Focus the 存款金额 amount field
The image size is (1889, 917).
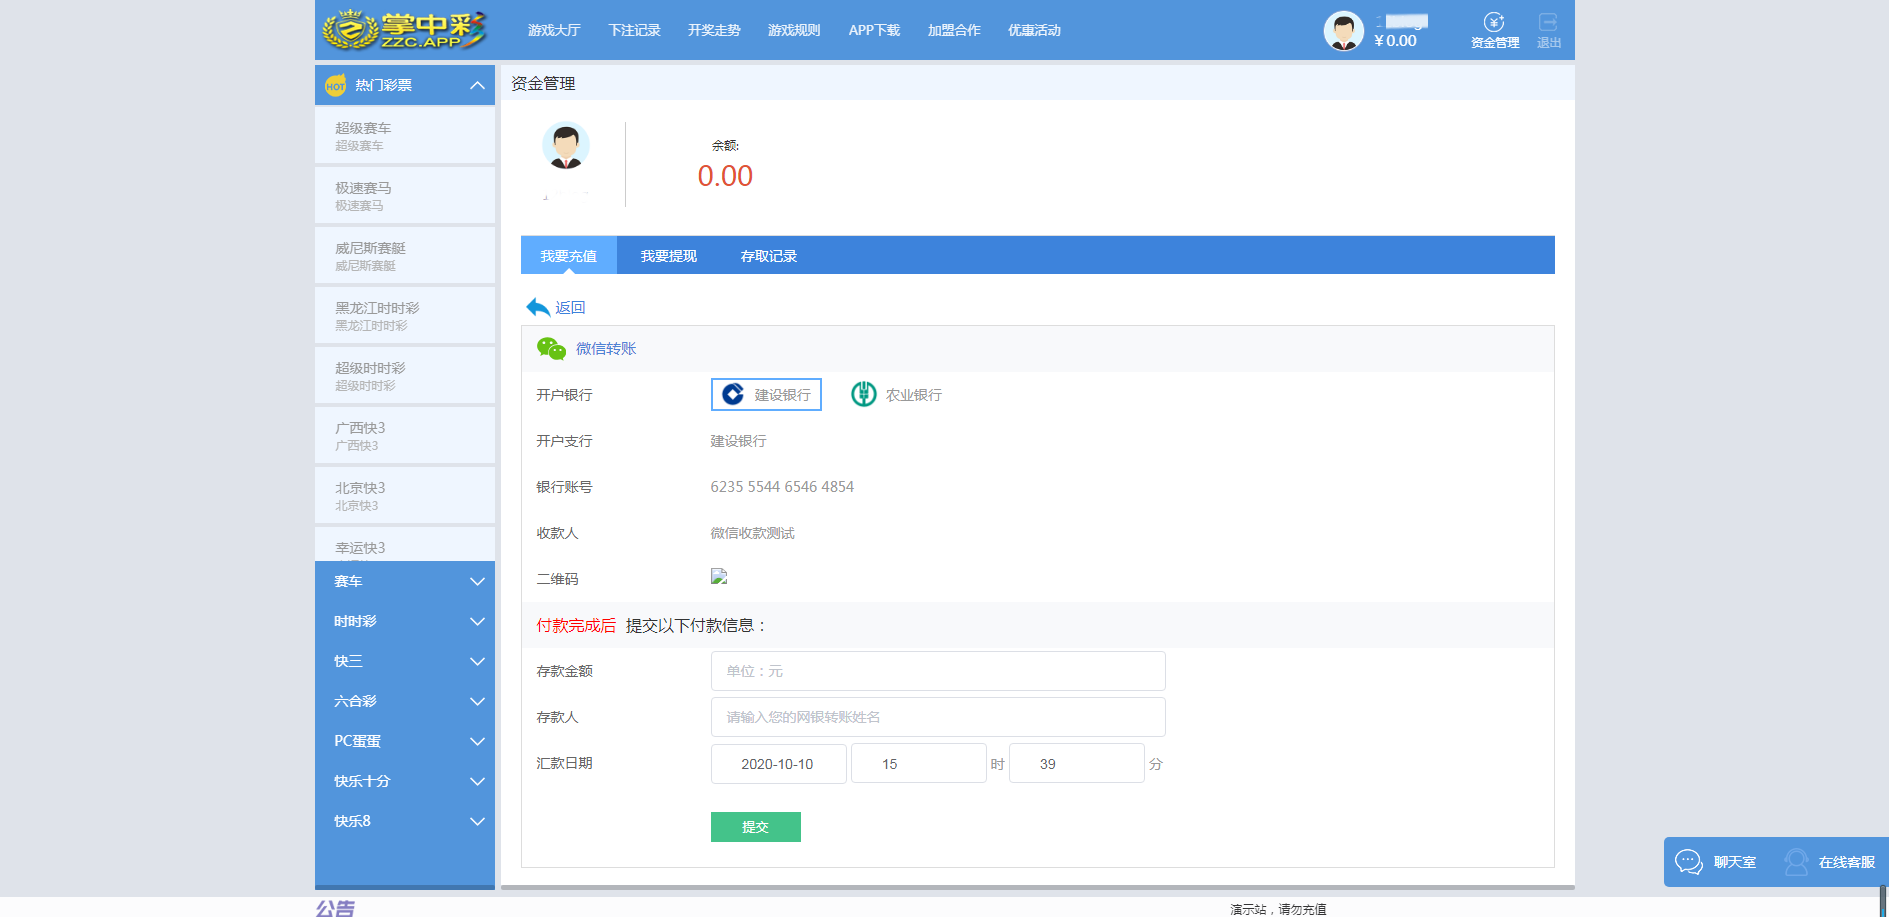coord(938,671)
